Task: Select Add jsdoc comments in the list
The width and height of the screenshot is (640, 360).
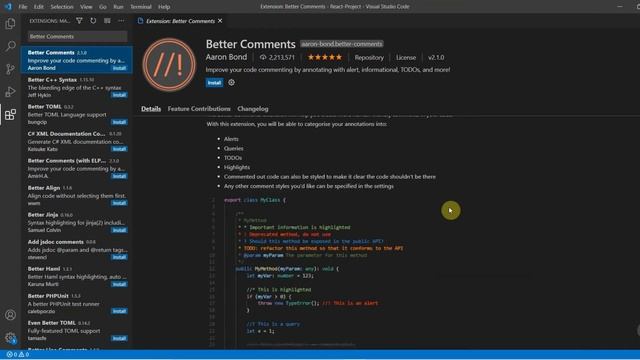Action: click(x=77, y=249)
